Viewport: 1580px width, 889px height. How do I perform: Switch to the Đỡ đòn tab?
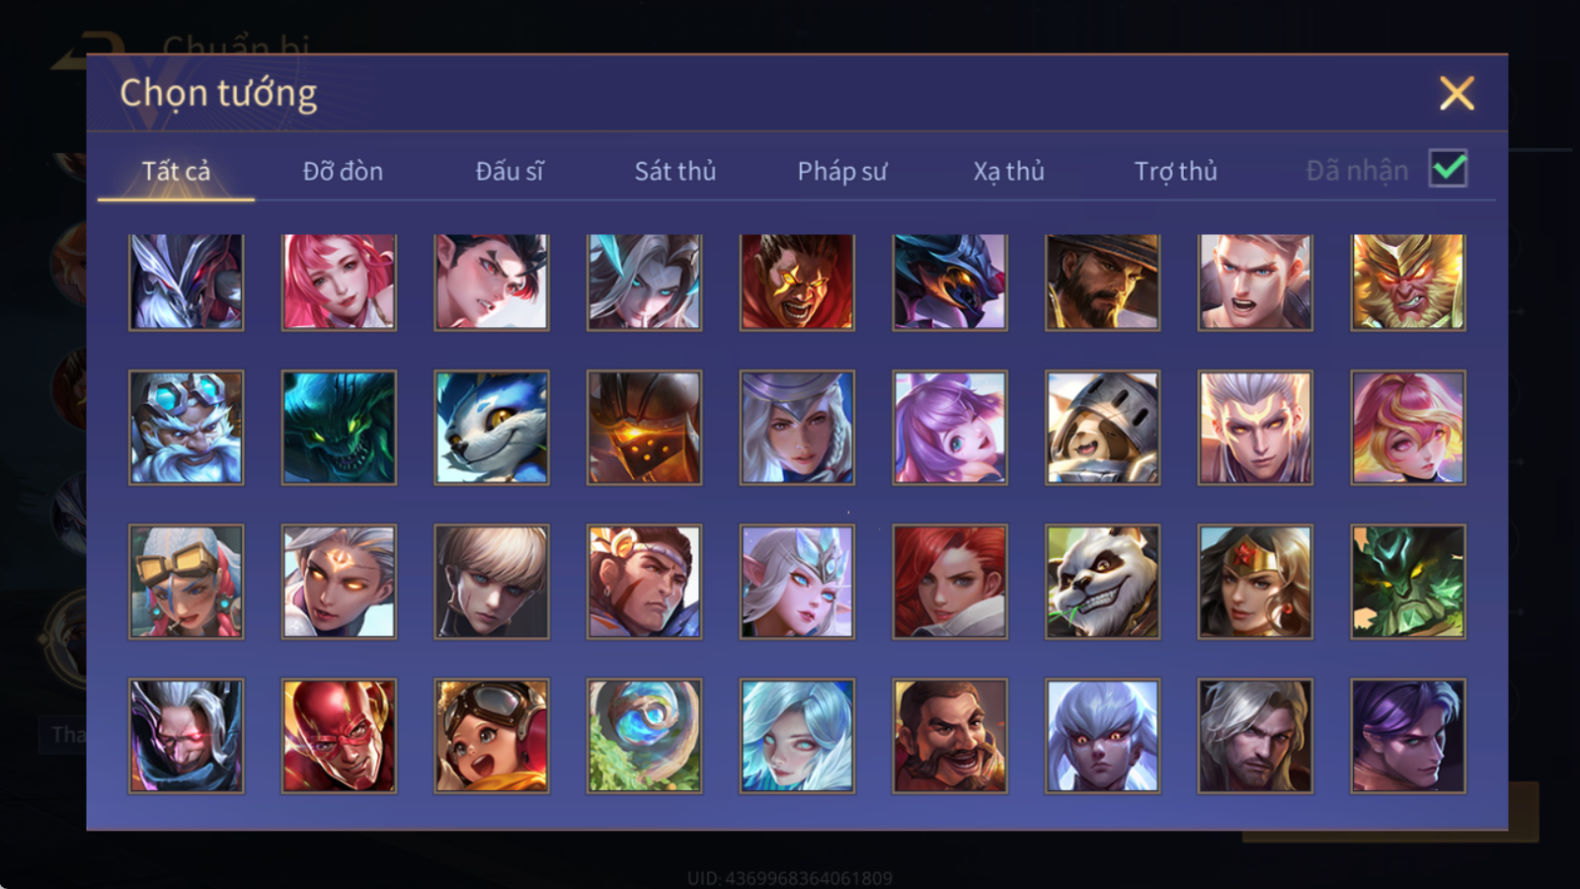[343, 171]
